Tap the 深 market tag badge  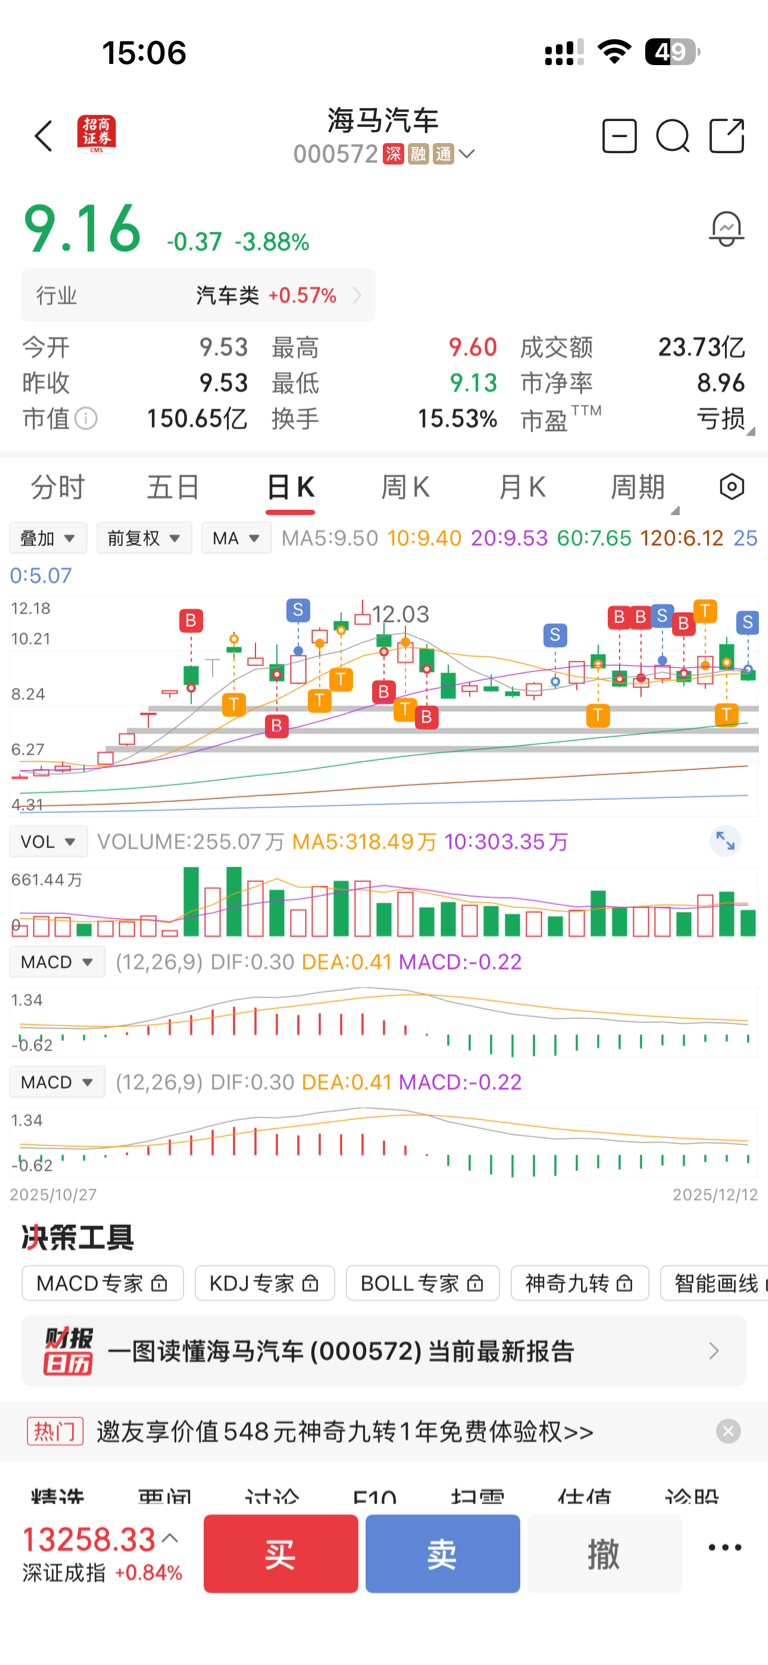[x=393, y=154]
